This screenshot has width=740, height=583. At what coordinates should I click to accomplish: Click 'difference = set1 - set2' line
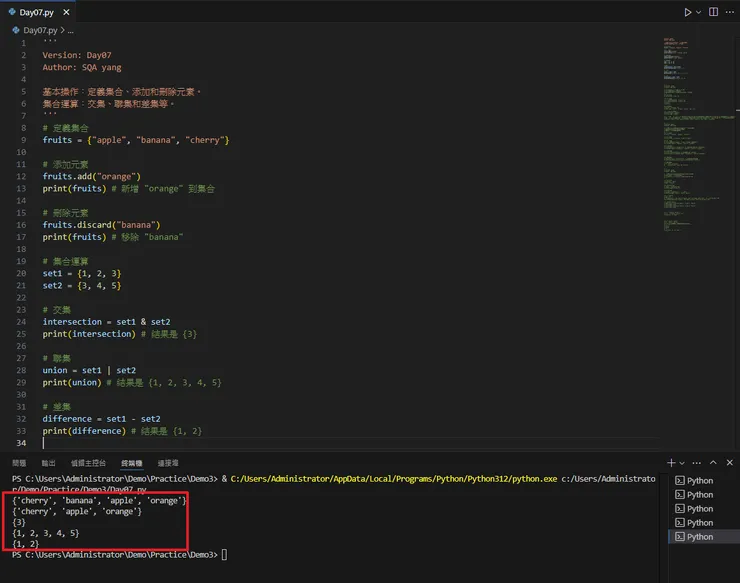click(x=101, y=419)
